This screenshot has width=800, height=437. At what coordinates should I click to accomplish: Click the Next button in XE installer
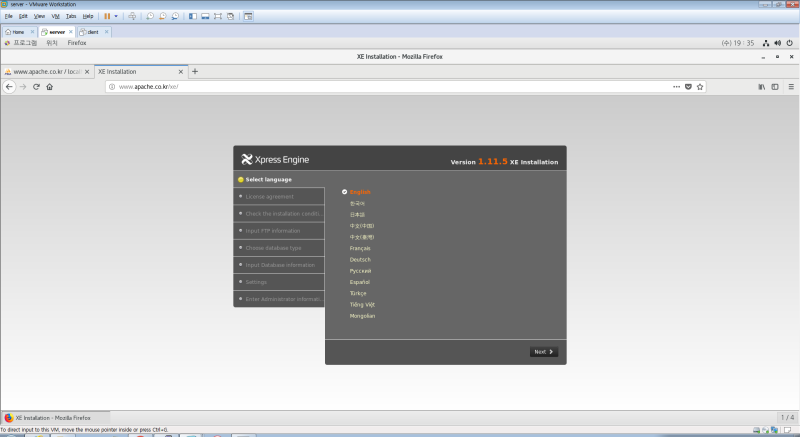(544, 352)
